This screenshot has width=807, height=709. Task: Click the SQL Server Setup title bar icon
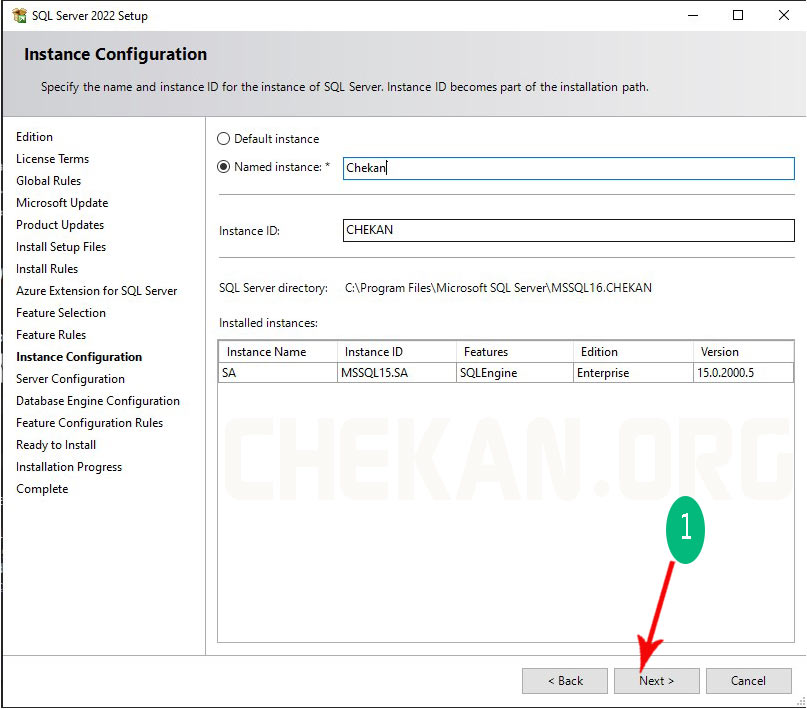pyautogui.click(x=20, y=15)
